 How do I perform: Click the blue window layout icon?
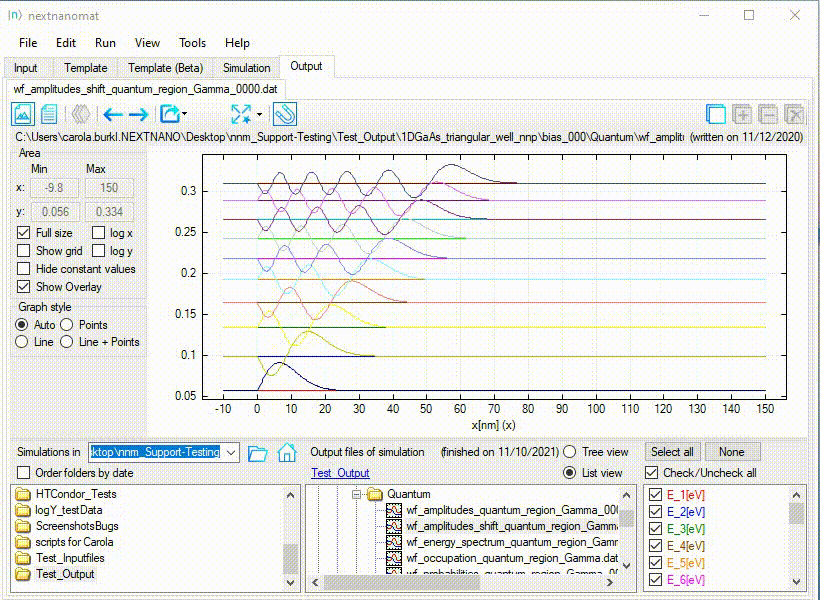pos(716,114)
